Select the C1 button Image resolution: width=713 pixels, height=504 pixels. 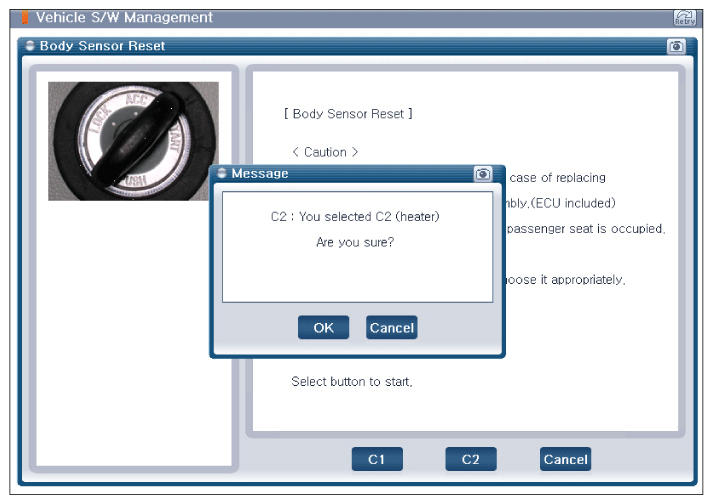tap(376, 459)
